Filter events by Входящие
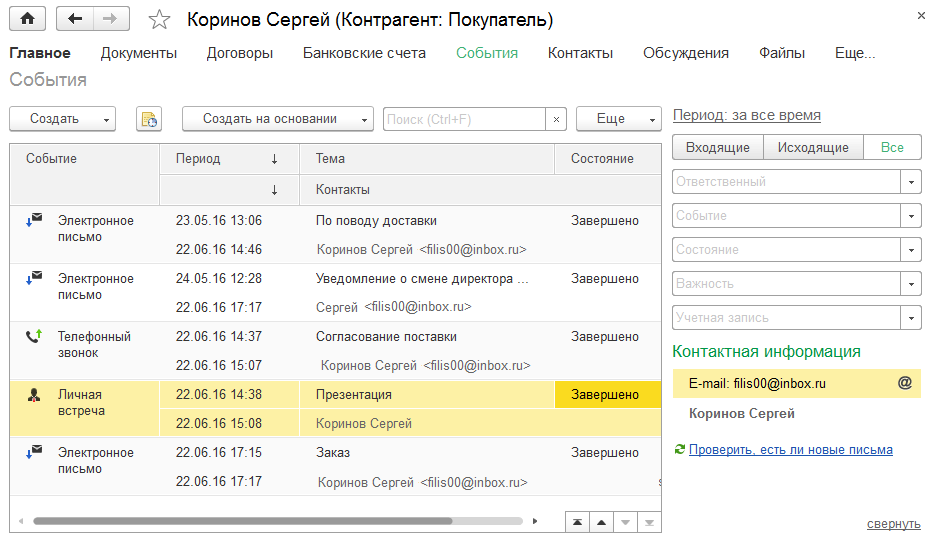 717,147
